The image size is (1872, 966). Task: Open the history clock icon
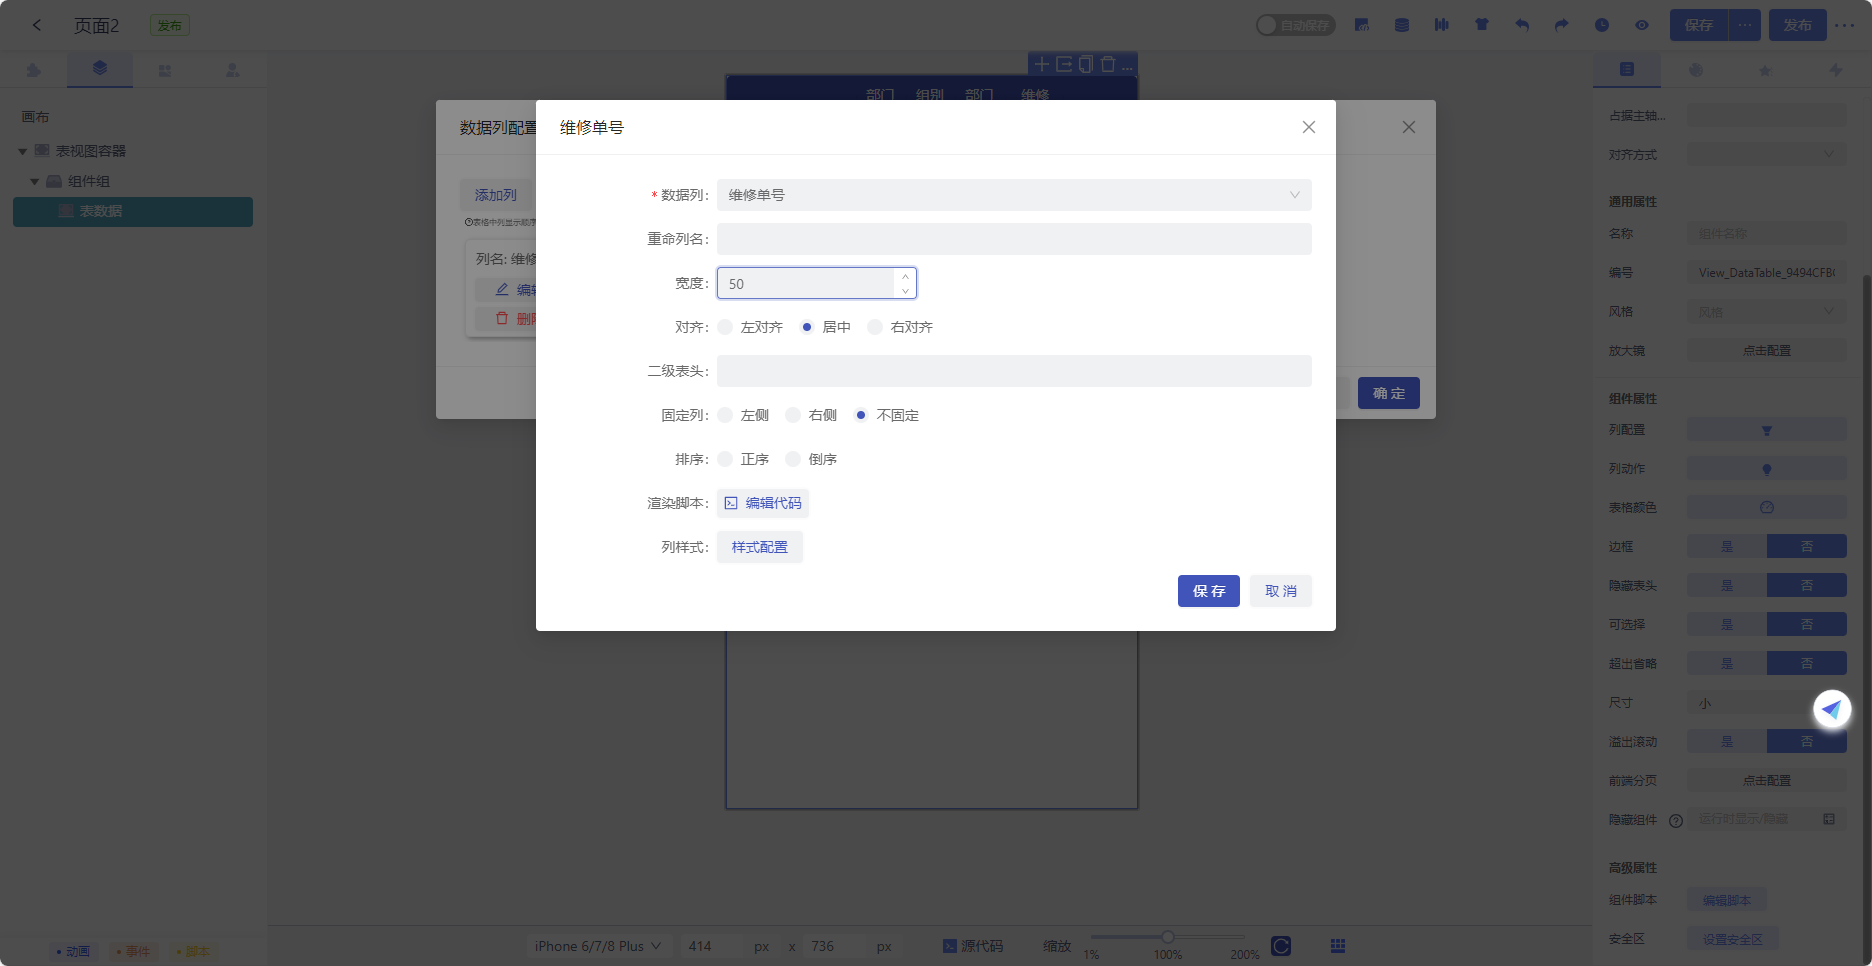pyautogui.click(x=1602, y=25)
